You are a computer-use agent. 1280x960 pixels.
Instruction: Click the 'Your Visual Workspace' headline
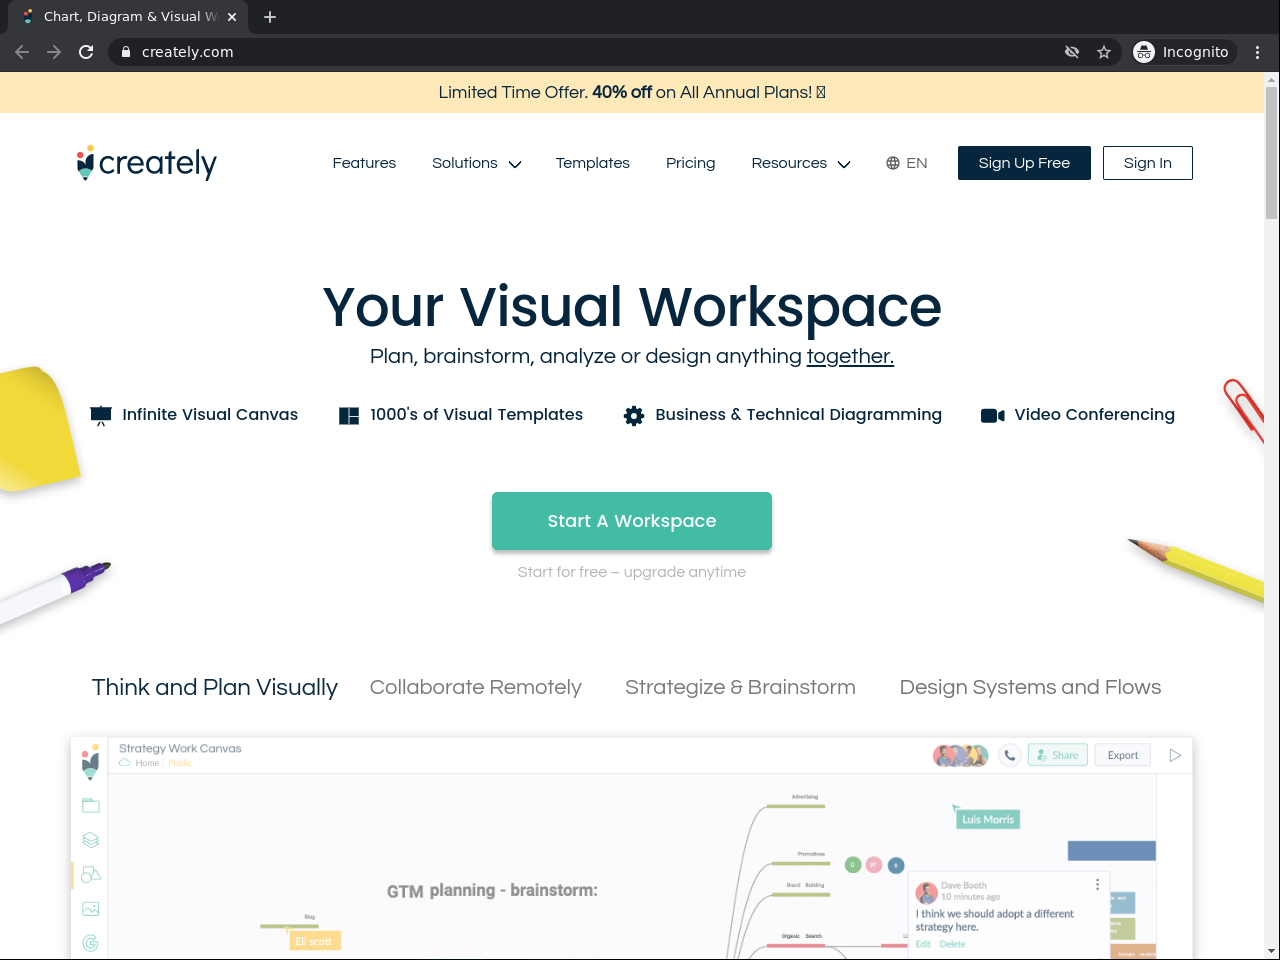pos(632,306)
